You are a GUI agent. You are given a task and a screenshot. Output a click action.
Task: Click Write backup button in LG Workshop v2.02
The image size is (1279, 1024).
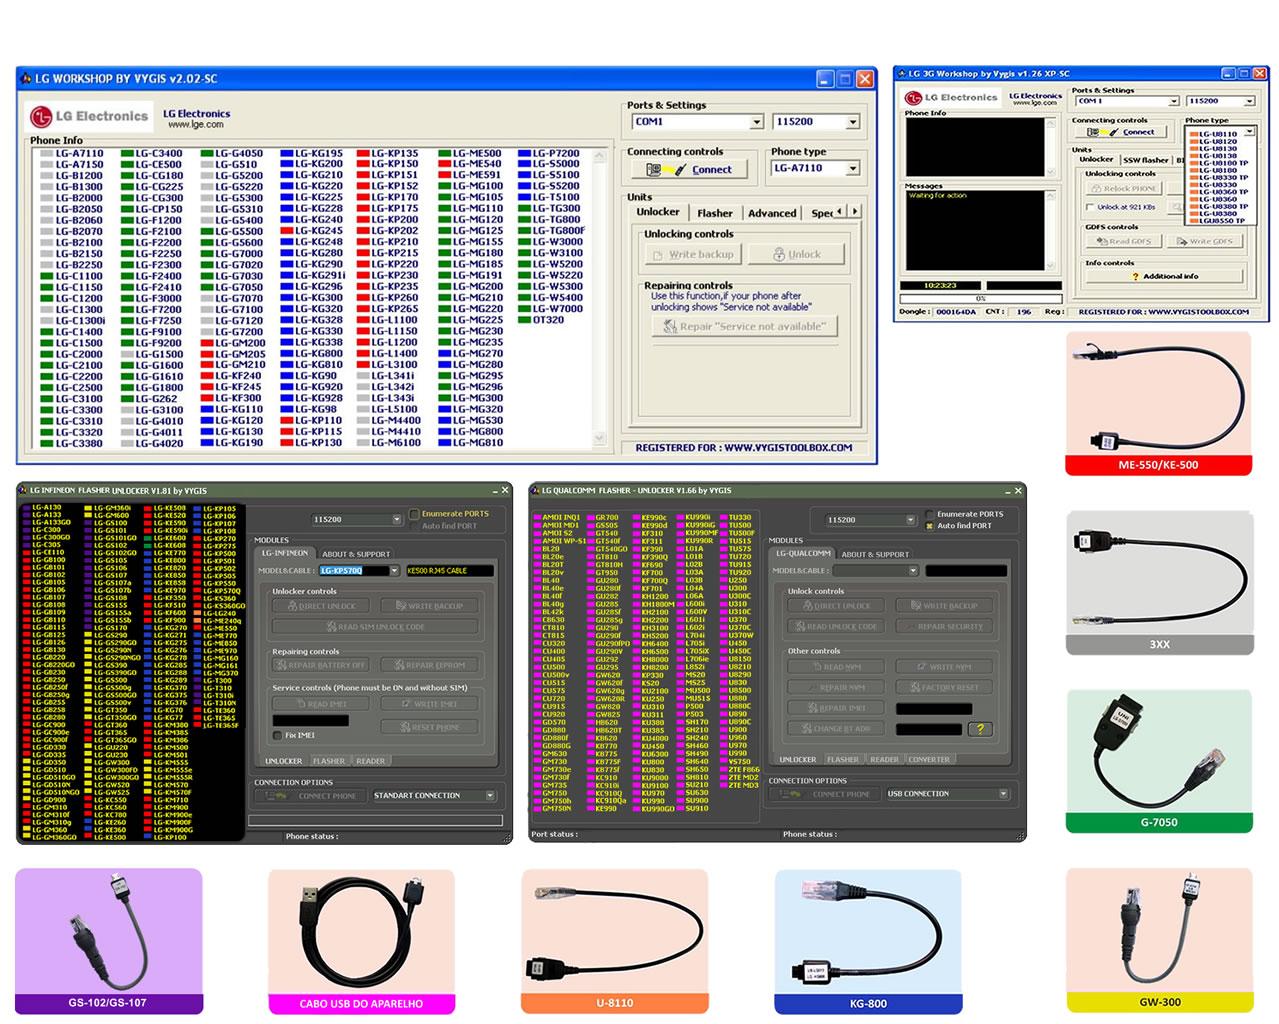tap(693, 255)
